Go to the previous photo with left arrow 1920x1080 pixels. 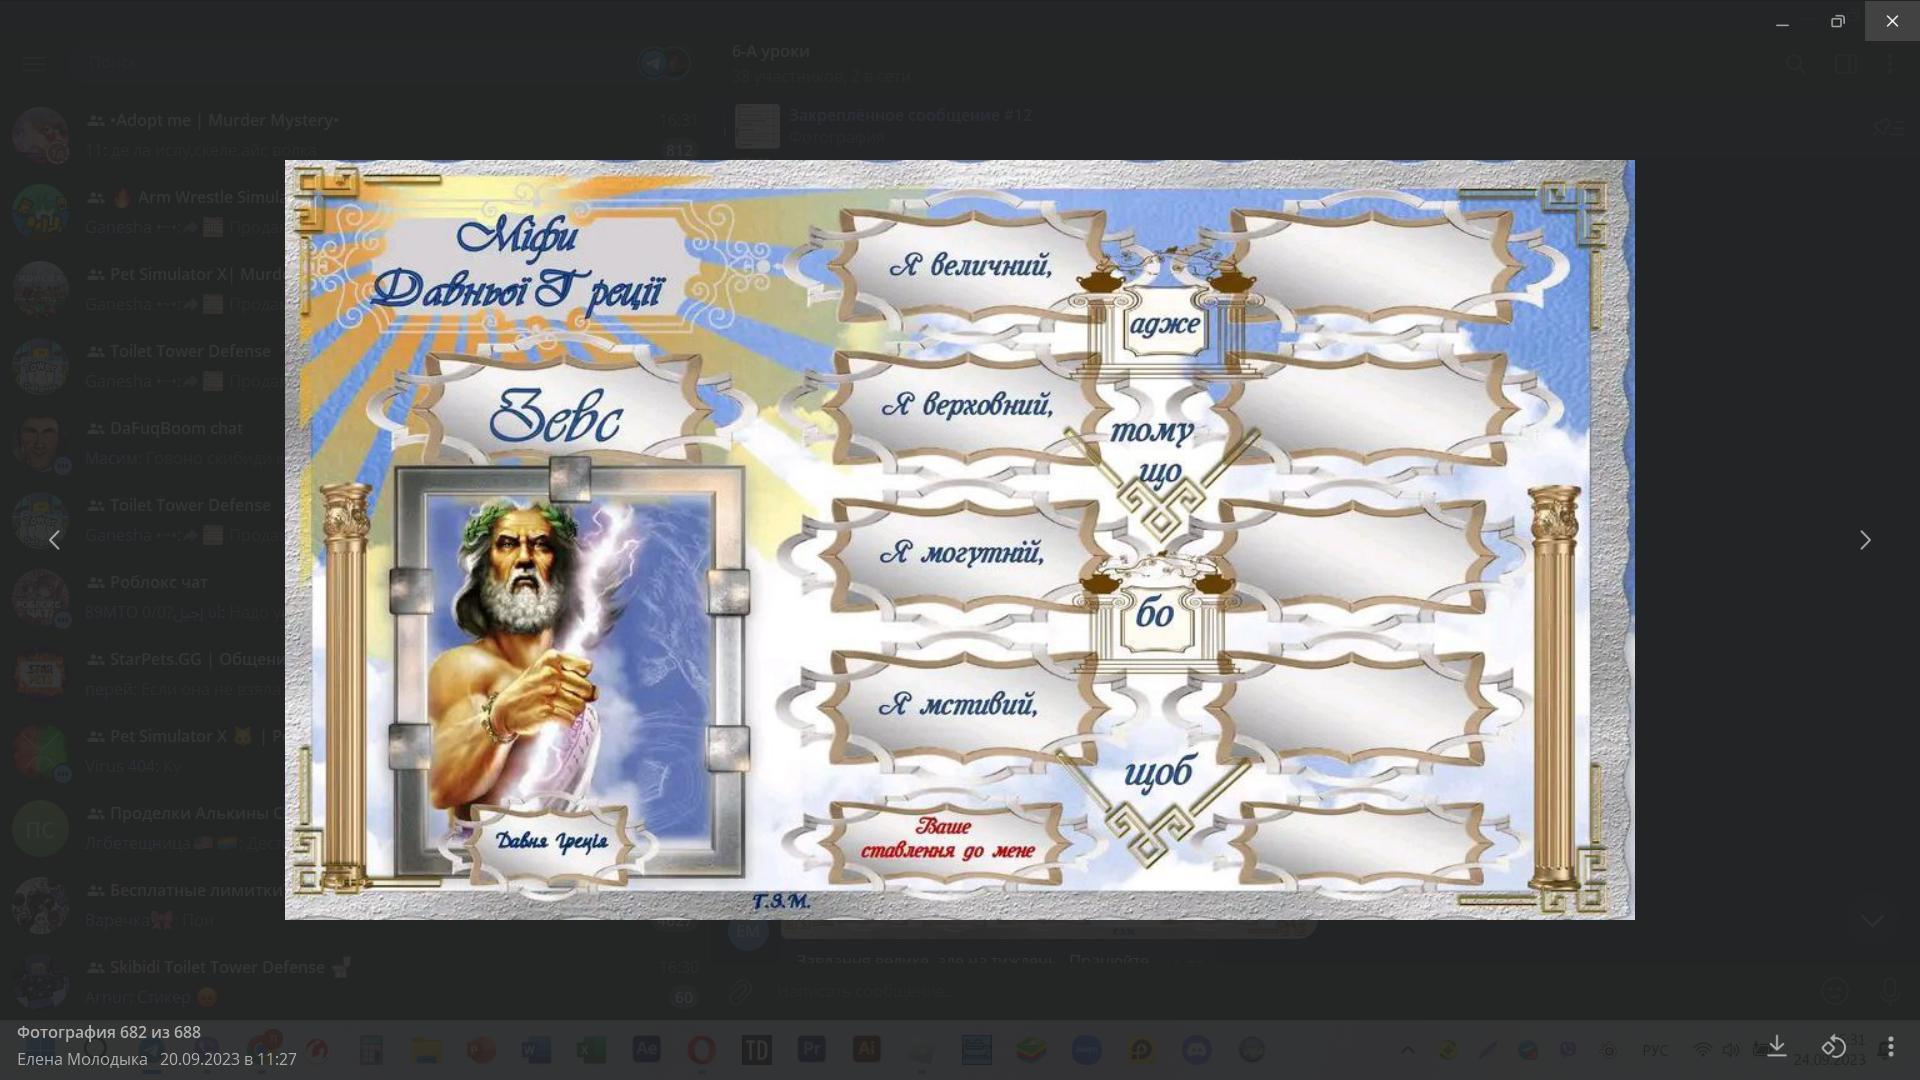coord(55,540)
